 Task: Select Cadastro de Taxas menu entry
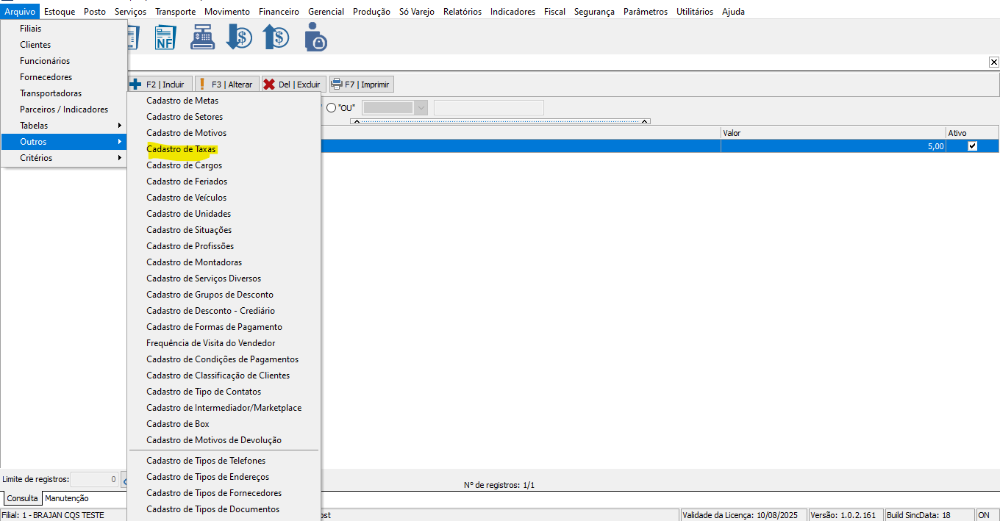coord(181,149)
